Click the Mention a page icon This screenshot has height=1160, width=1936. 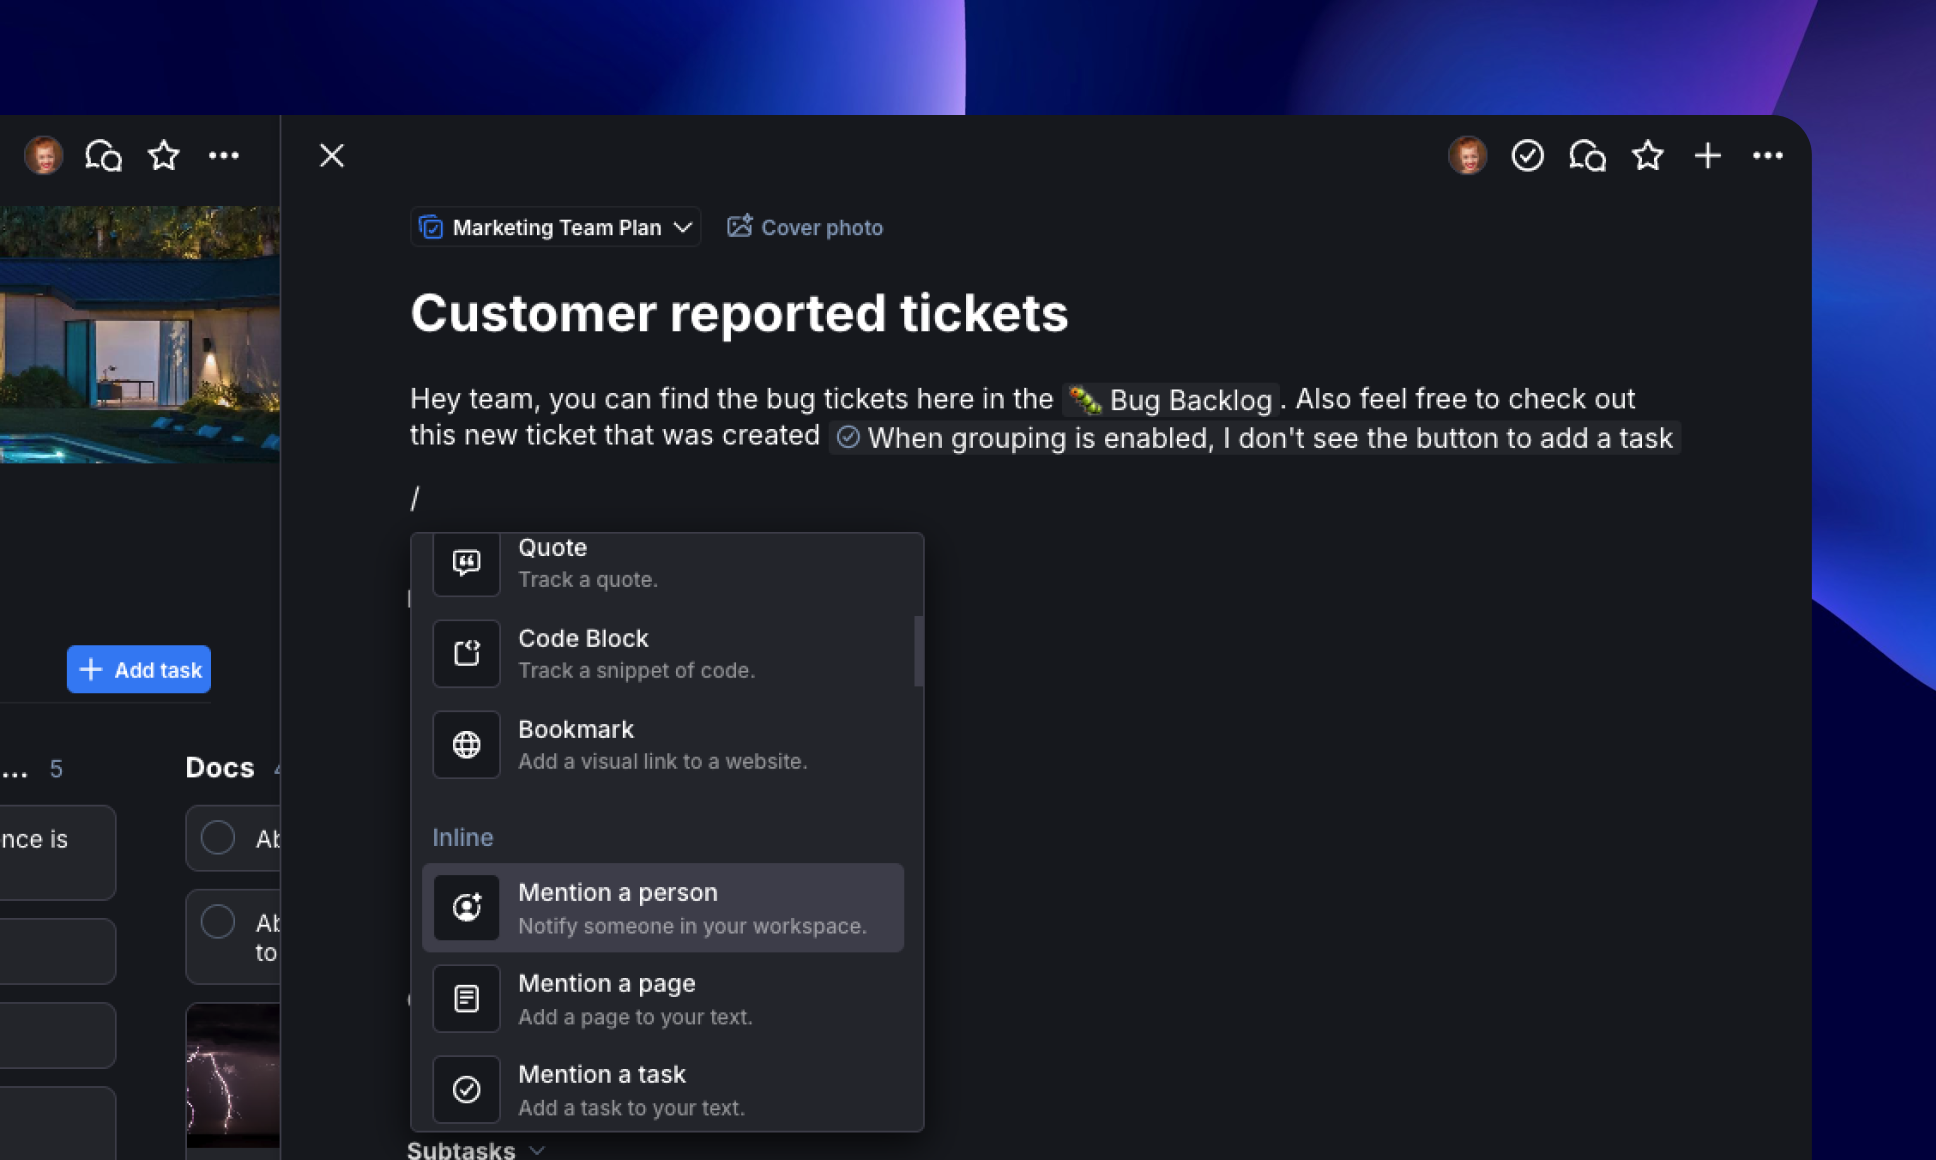(468, 998)
